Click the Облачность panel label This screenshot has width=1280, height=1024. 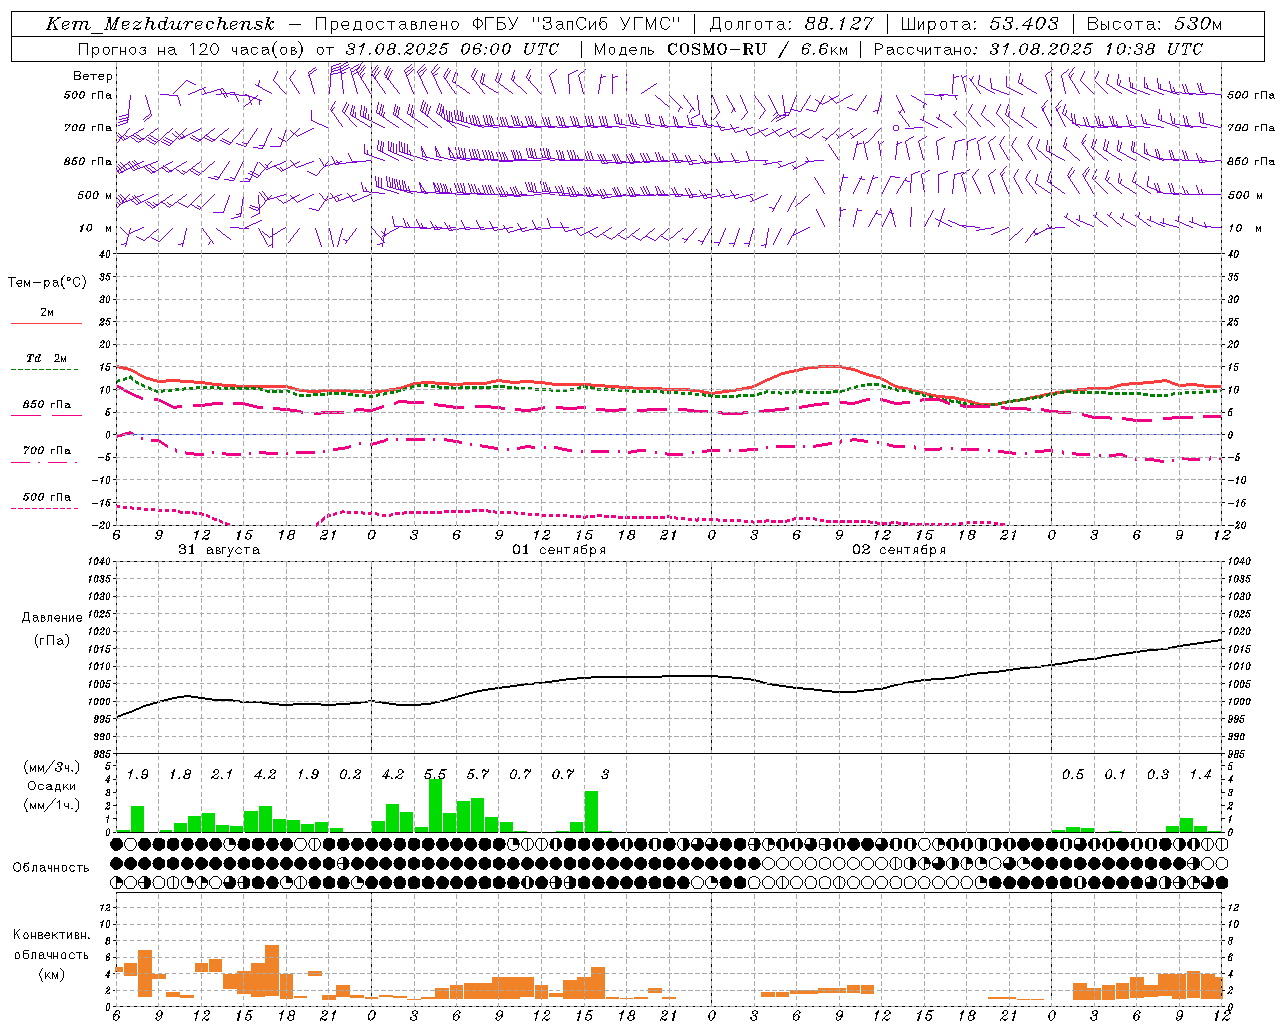coord(51,867)
